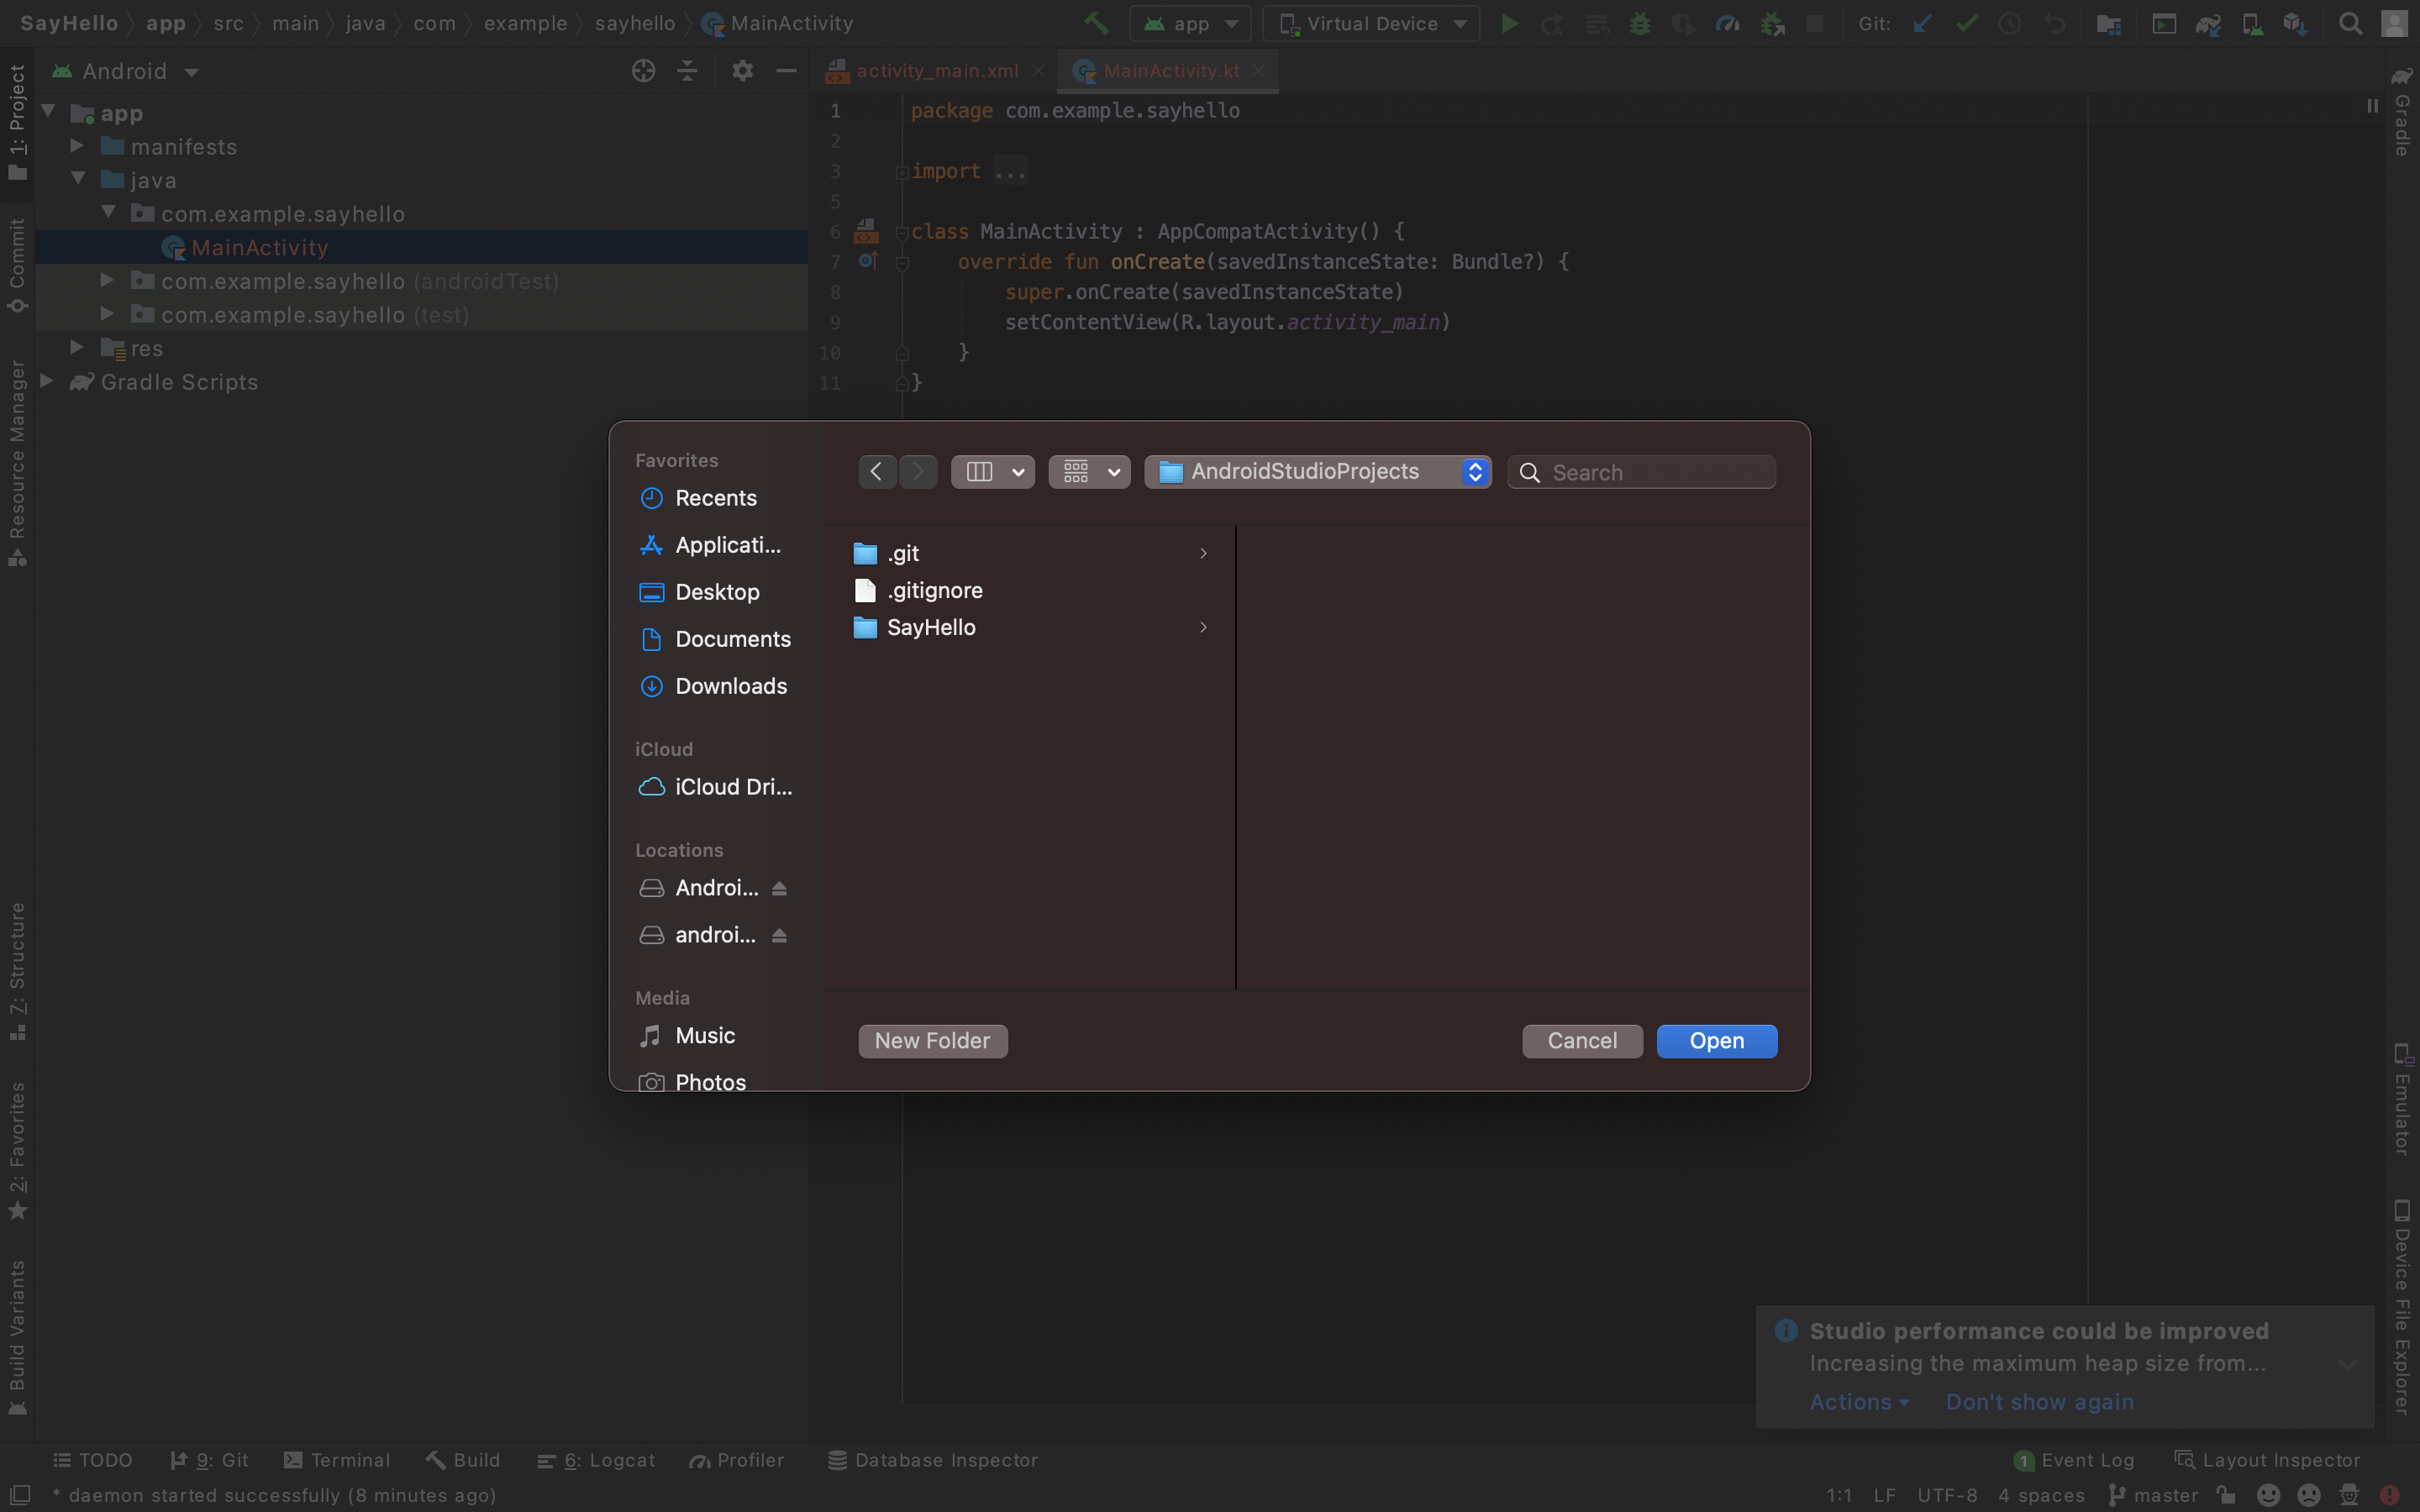Click the Make Project hammer icon
2420x1512 pixels.
coord(1096,23)
